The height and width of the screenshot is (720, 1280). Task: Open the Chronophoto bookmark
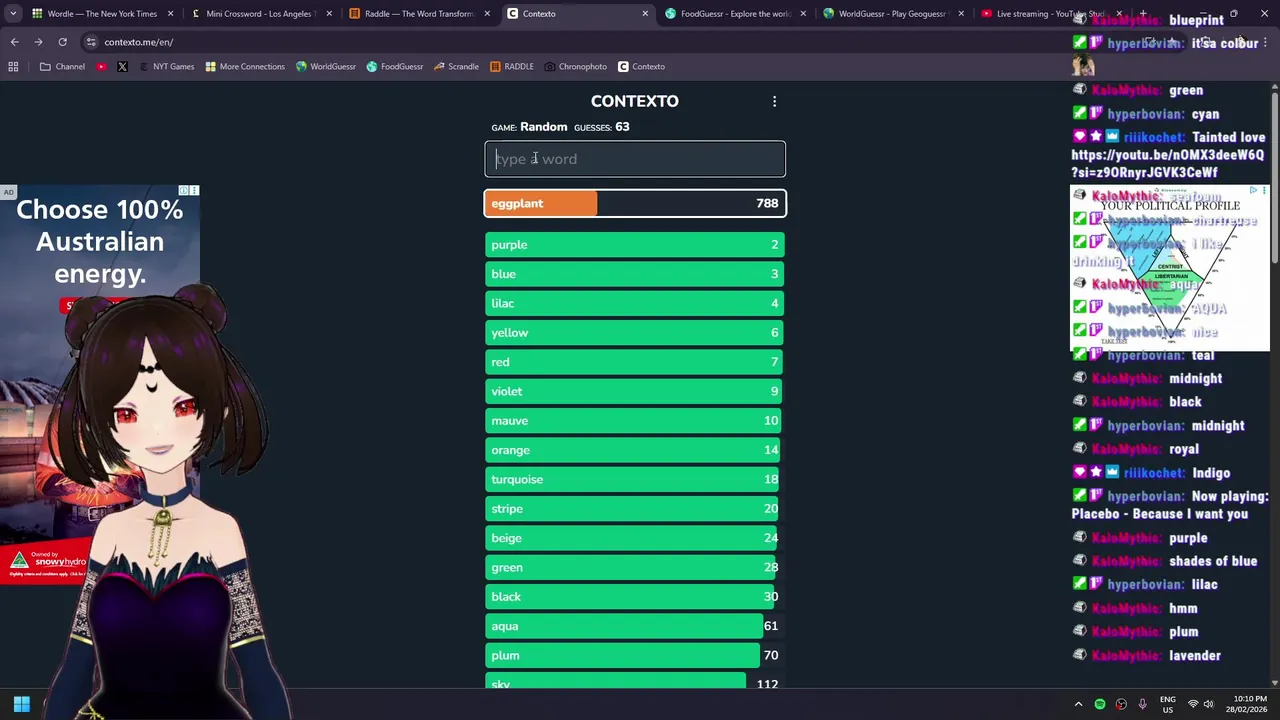coord(576,66)
